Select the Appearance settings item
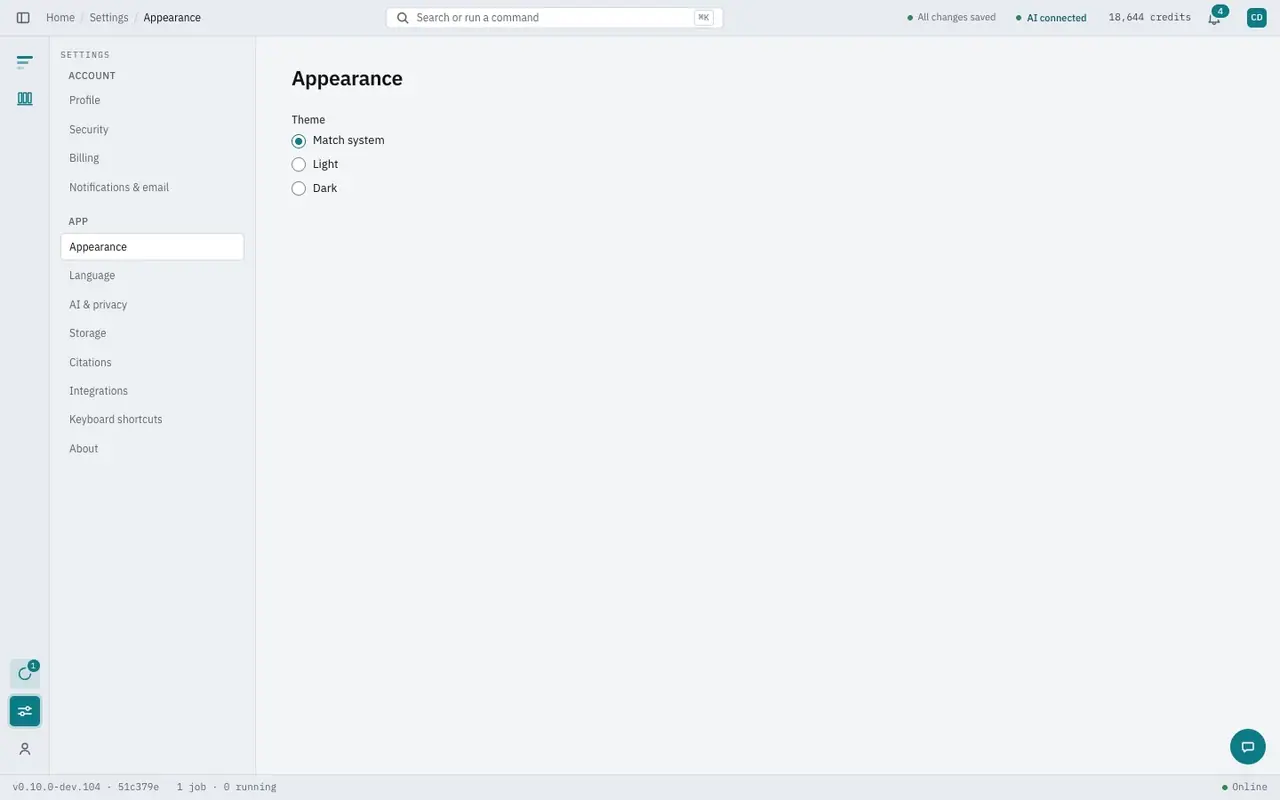The image size is (1280, 800). [x=152, y=247]
